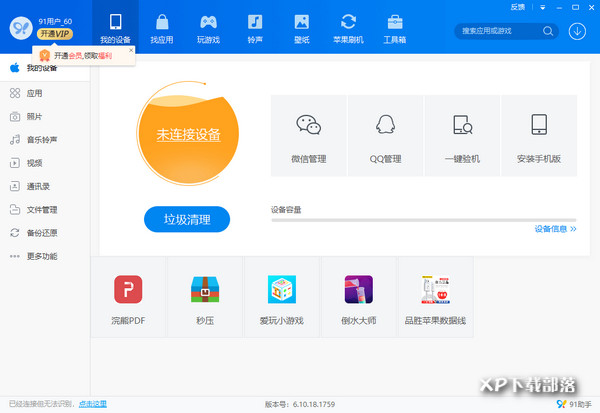Select 我的设备 in the left sidebar
The height and width of the screenshot is (413, 600).
pos(45,68)
